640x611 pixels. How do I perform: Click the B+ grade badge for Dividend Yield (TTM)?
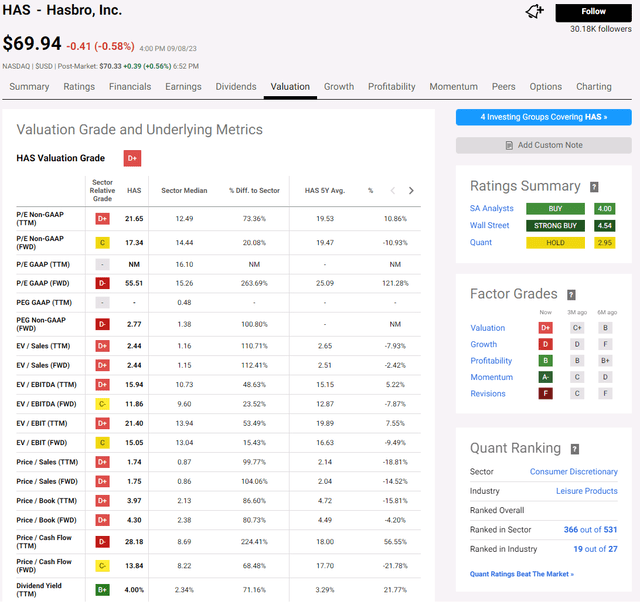pos(102,590)
